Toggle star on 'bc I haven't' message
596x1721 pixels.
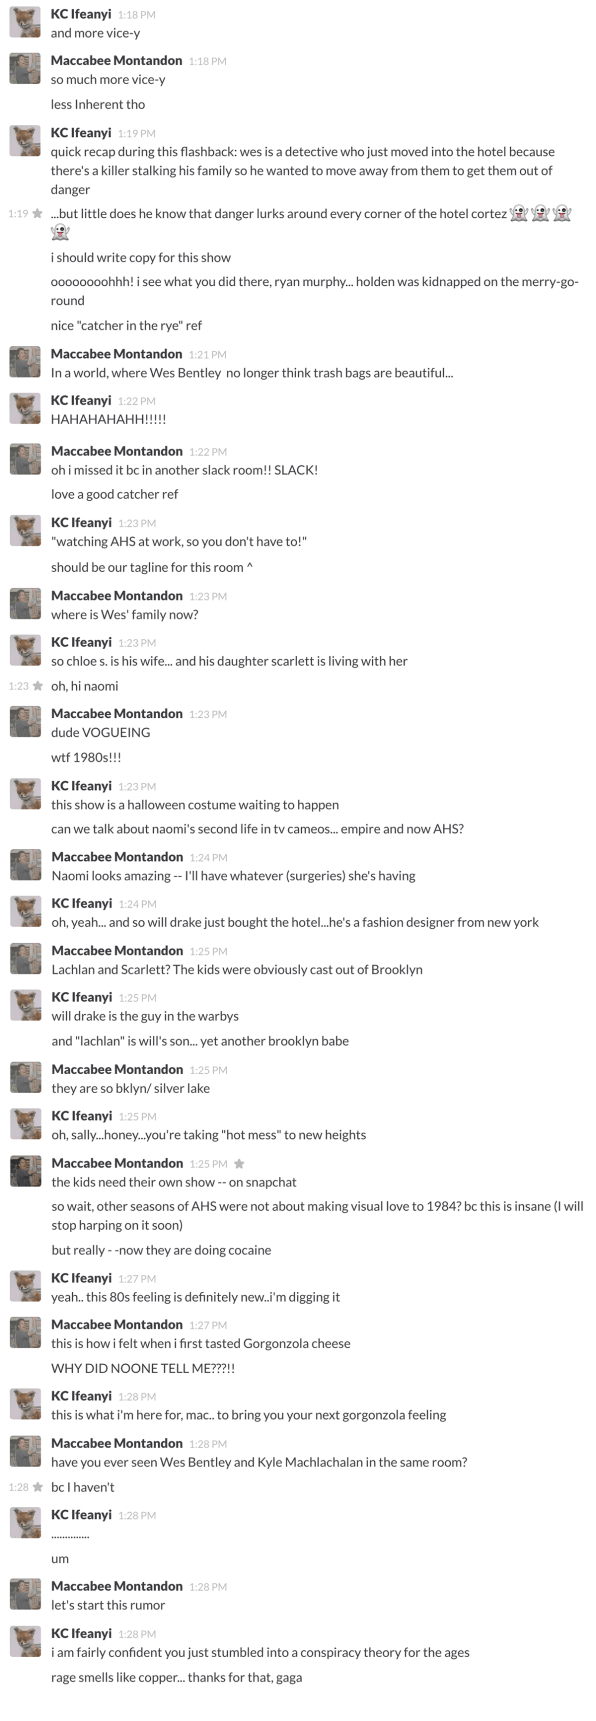pyautogui.click(x=38, y=1487)
